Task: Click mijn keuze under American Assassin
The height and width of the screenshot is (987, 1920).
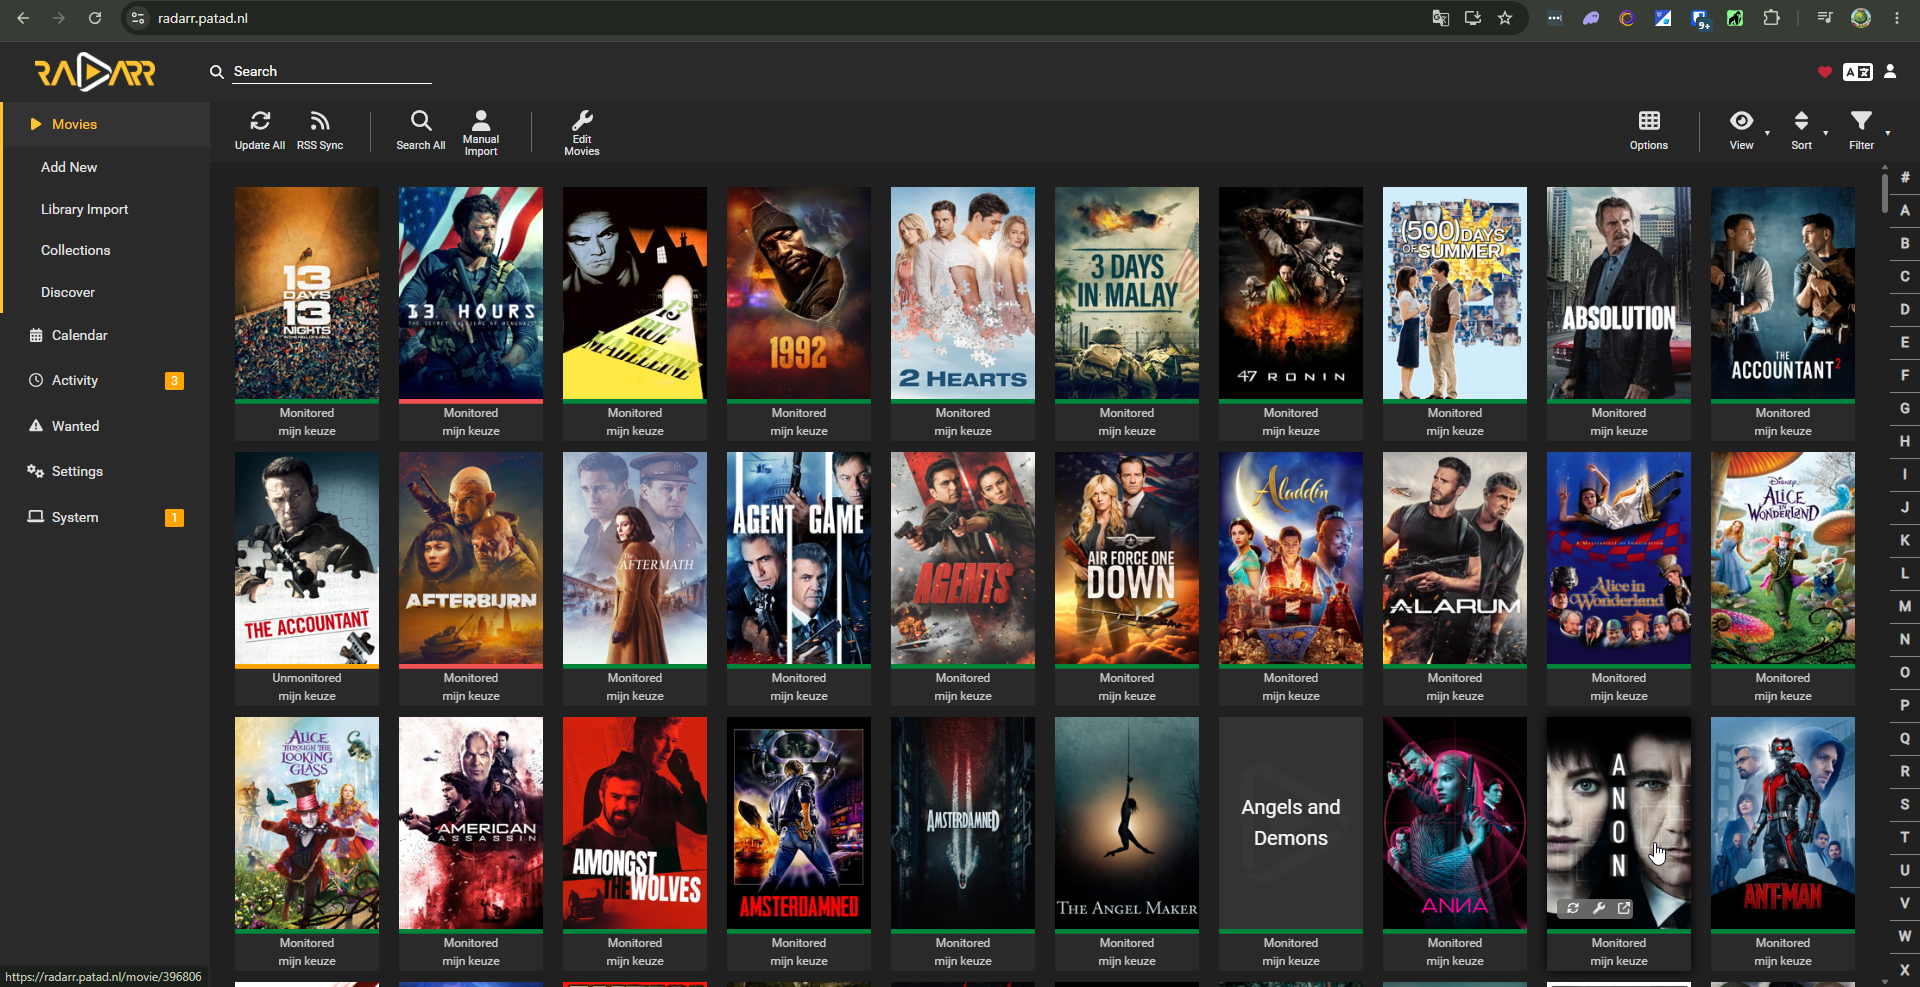Action: tap(471, 961)
